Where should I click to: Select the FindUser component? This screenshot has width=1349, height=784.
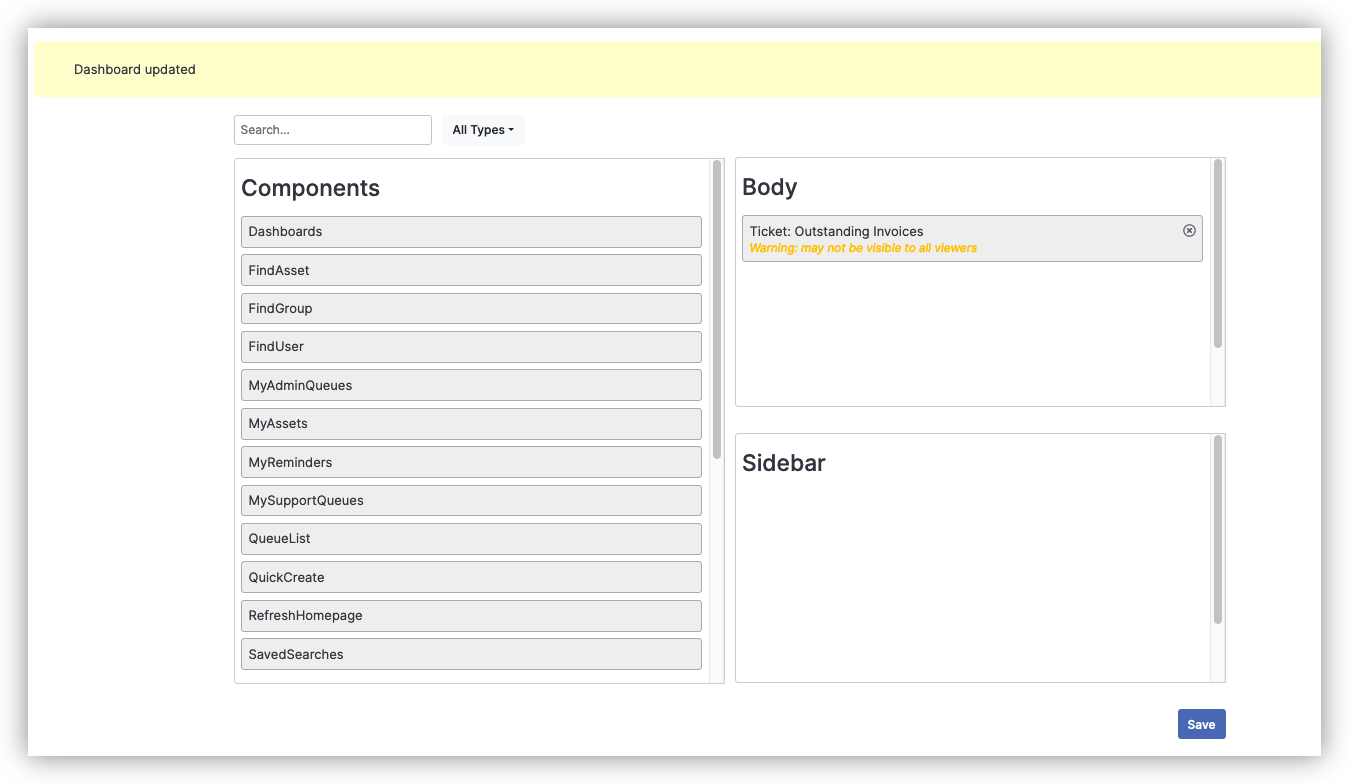470,346
